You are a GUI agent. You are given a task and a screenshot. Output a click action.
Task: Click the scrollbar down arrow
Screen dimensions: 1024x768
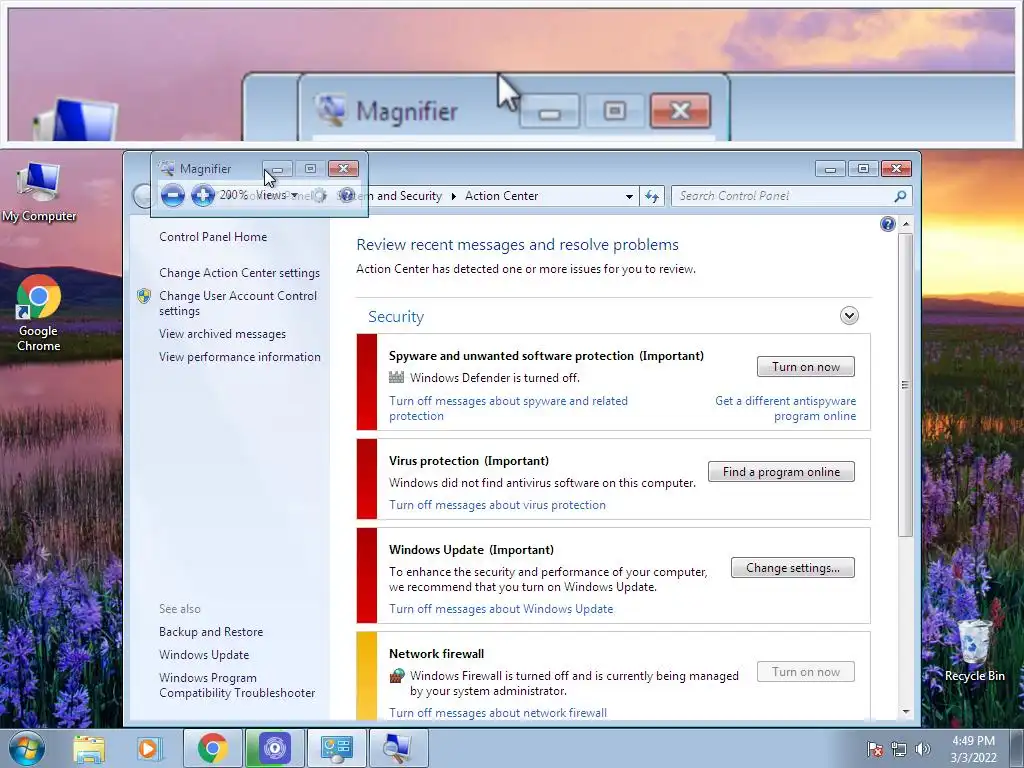(906, 712)
